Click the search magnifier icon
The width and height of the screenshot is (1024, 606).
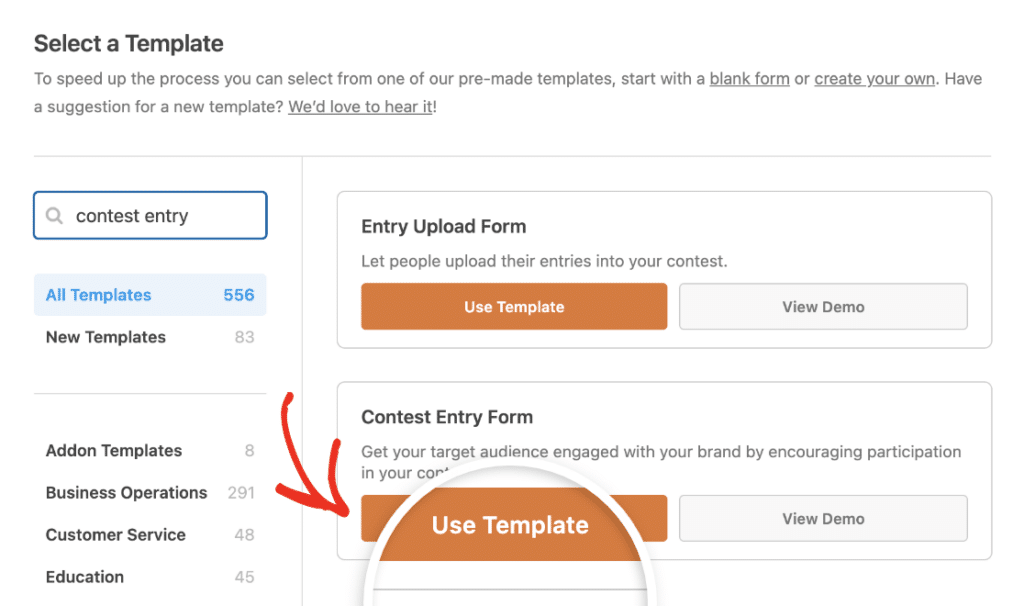(x=55, y=216)
